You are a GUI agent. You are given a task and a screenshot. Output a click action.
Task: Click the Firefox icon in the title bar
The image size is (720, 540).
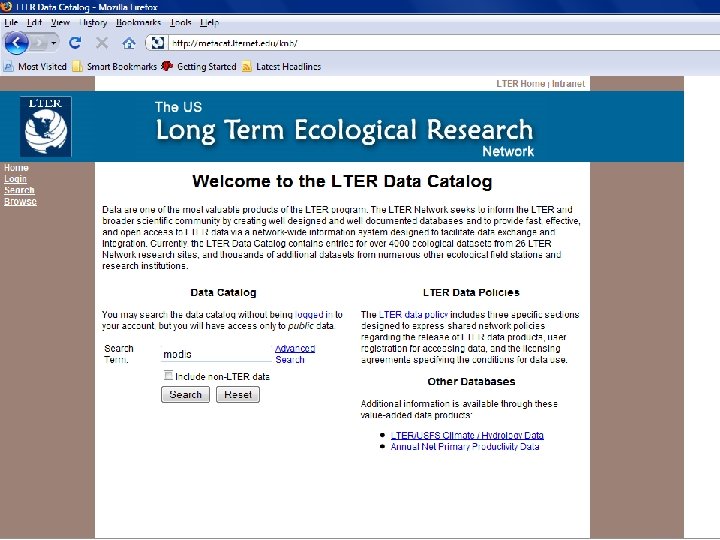[x=6, y=6]
